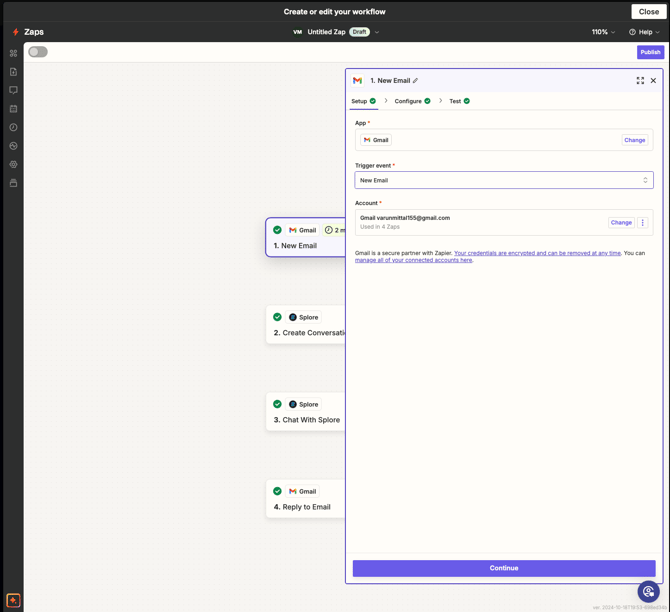Open the calendar icon in sidebar
Image resolution: width=670 pixels, height=612 pixels.
pyautogui.click(x=14, y=109)
